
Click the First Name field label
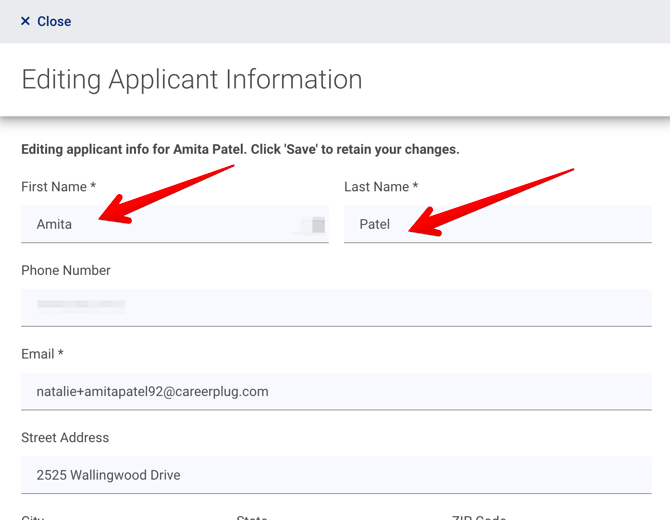(58, 187)
